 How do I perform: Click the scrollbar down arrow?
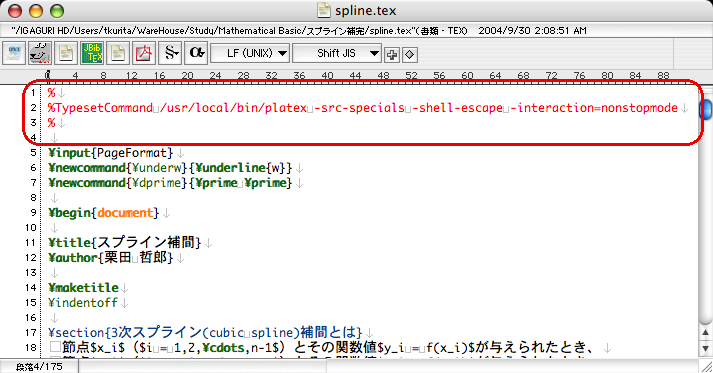(x=706, y=349)
